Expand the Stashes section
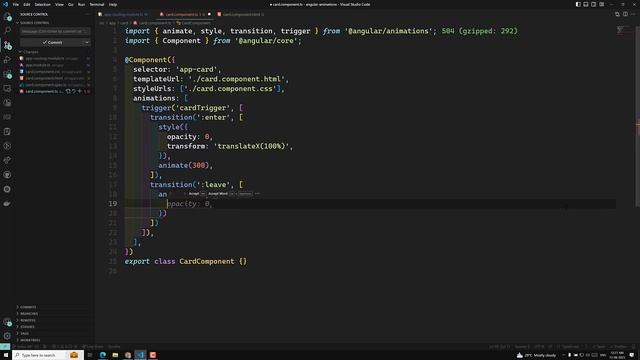The height and width of the screenshot is (360, 640). coord(27,327)
